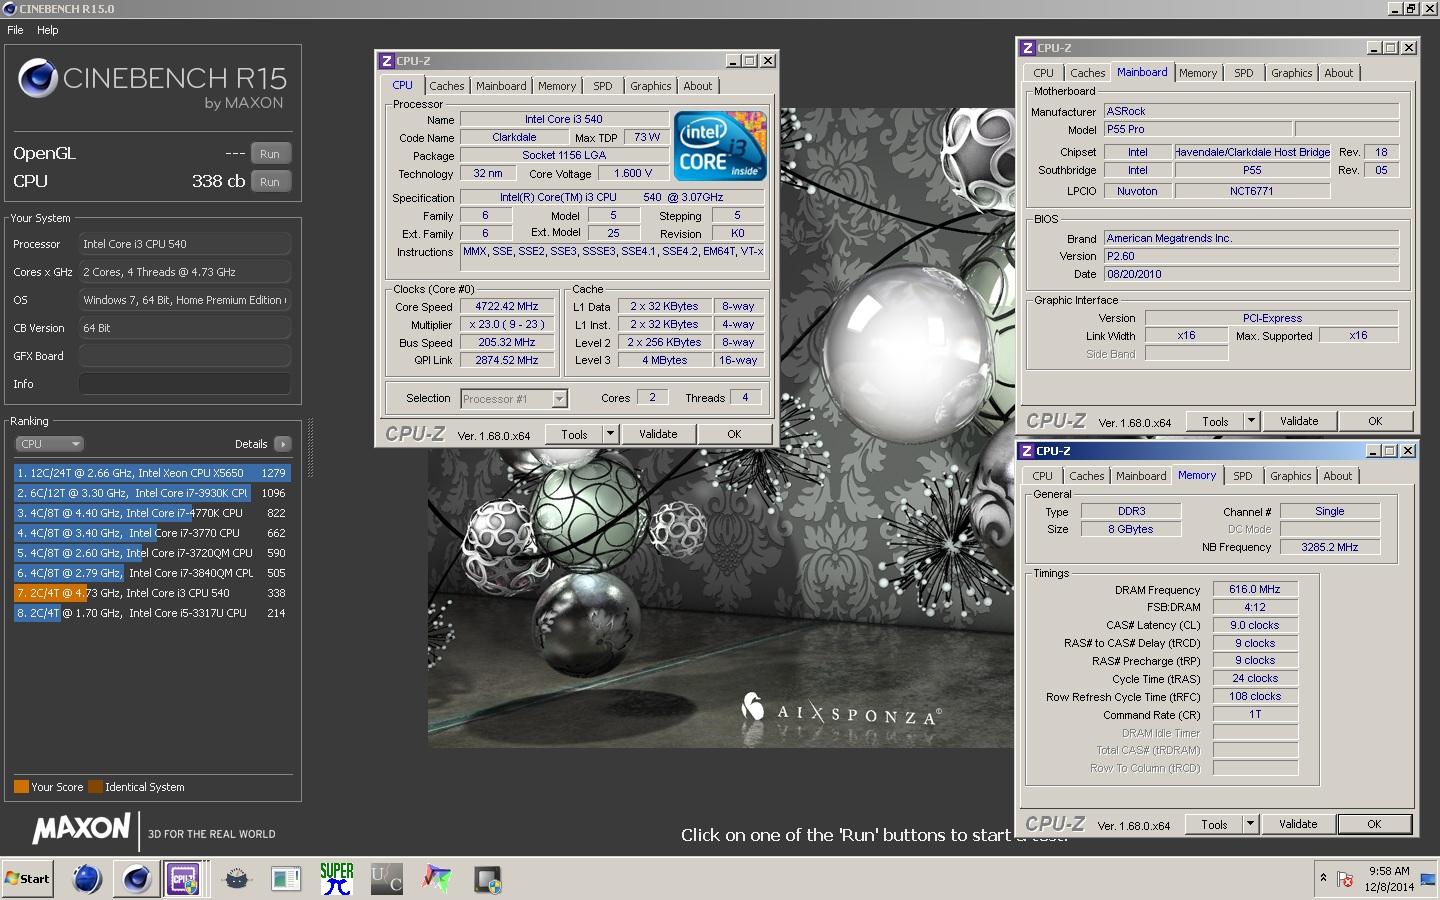Click Tools button in CPU-Z CPU window
The image size is (1440, 900).
pos(574,434)
